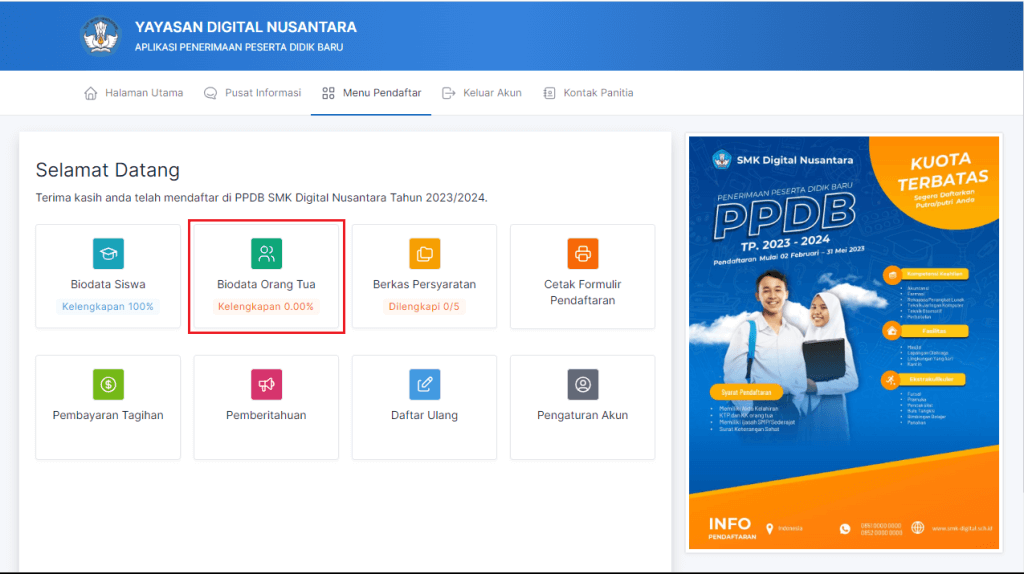Click the Dilengkapi 0/5 status badge
Screen dimensions: 1024x574
[424, 307]
